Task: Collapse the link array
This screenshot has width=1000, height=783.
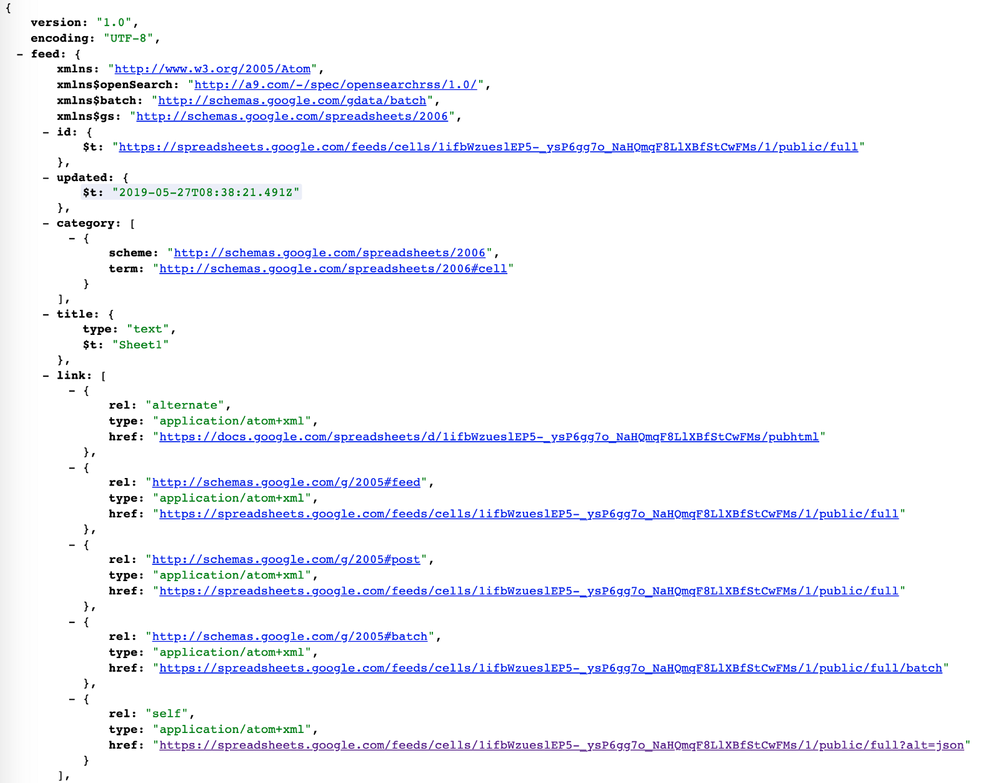Action: [44, 375]
